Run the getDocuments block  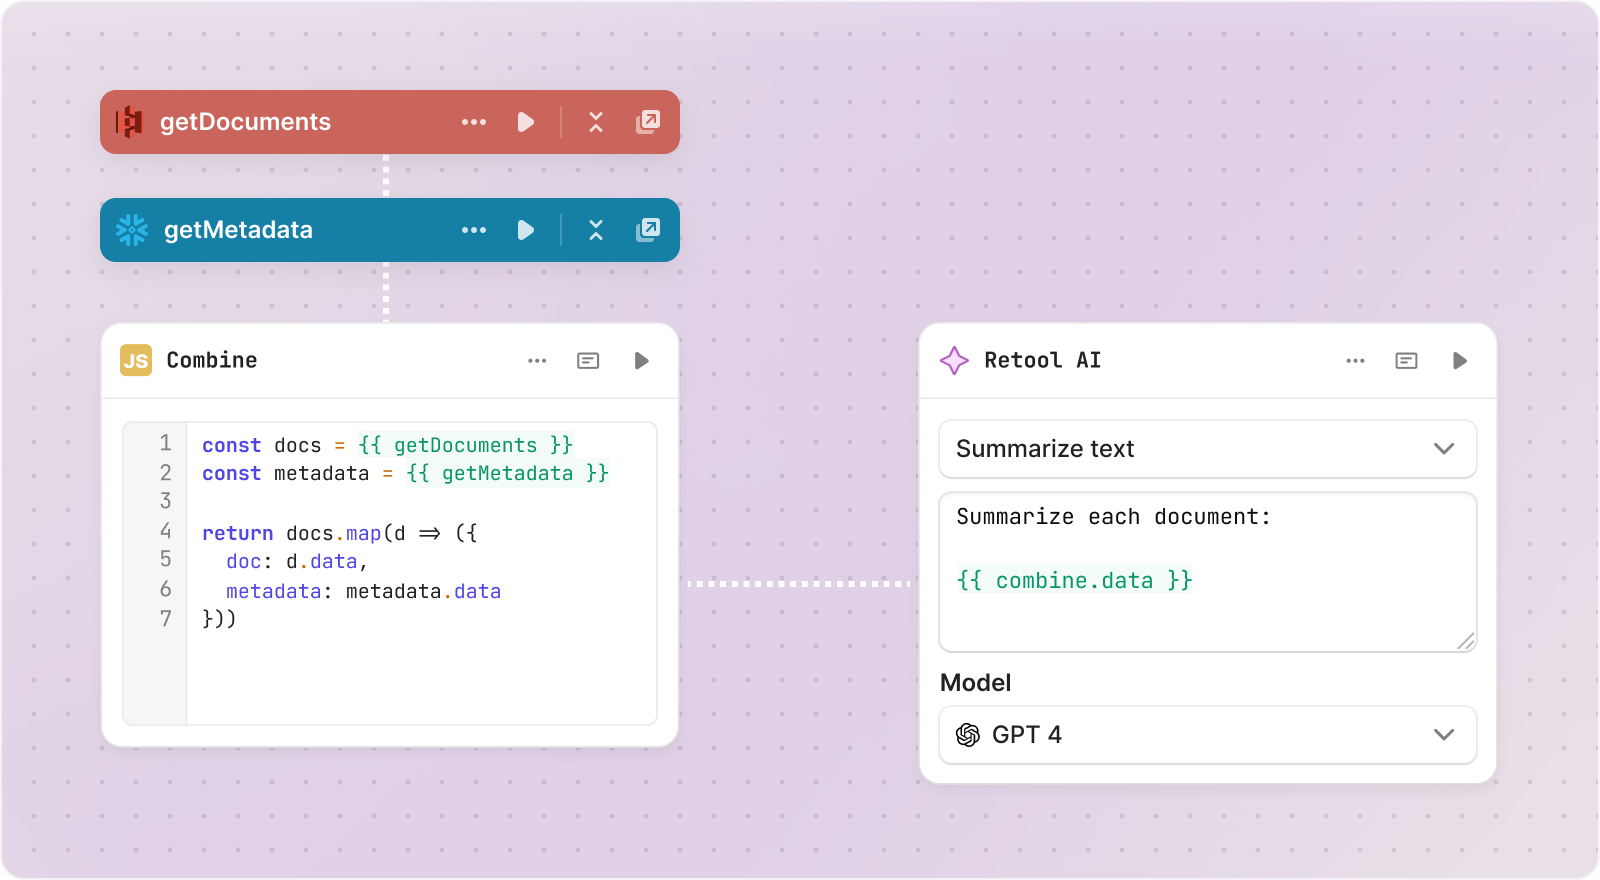[525, 122]
